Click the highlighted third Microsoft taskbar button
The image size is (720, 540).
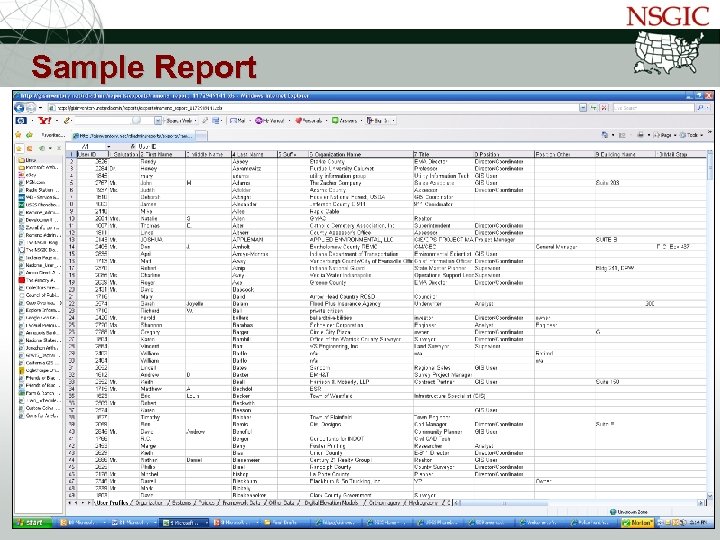[x=184, y=523]
